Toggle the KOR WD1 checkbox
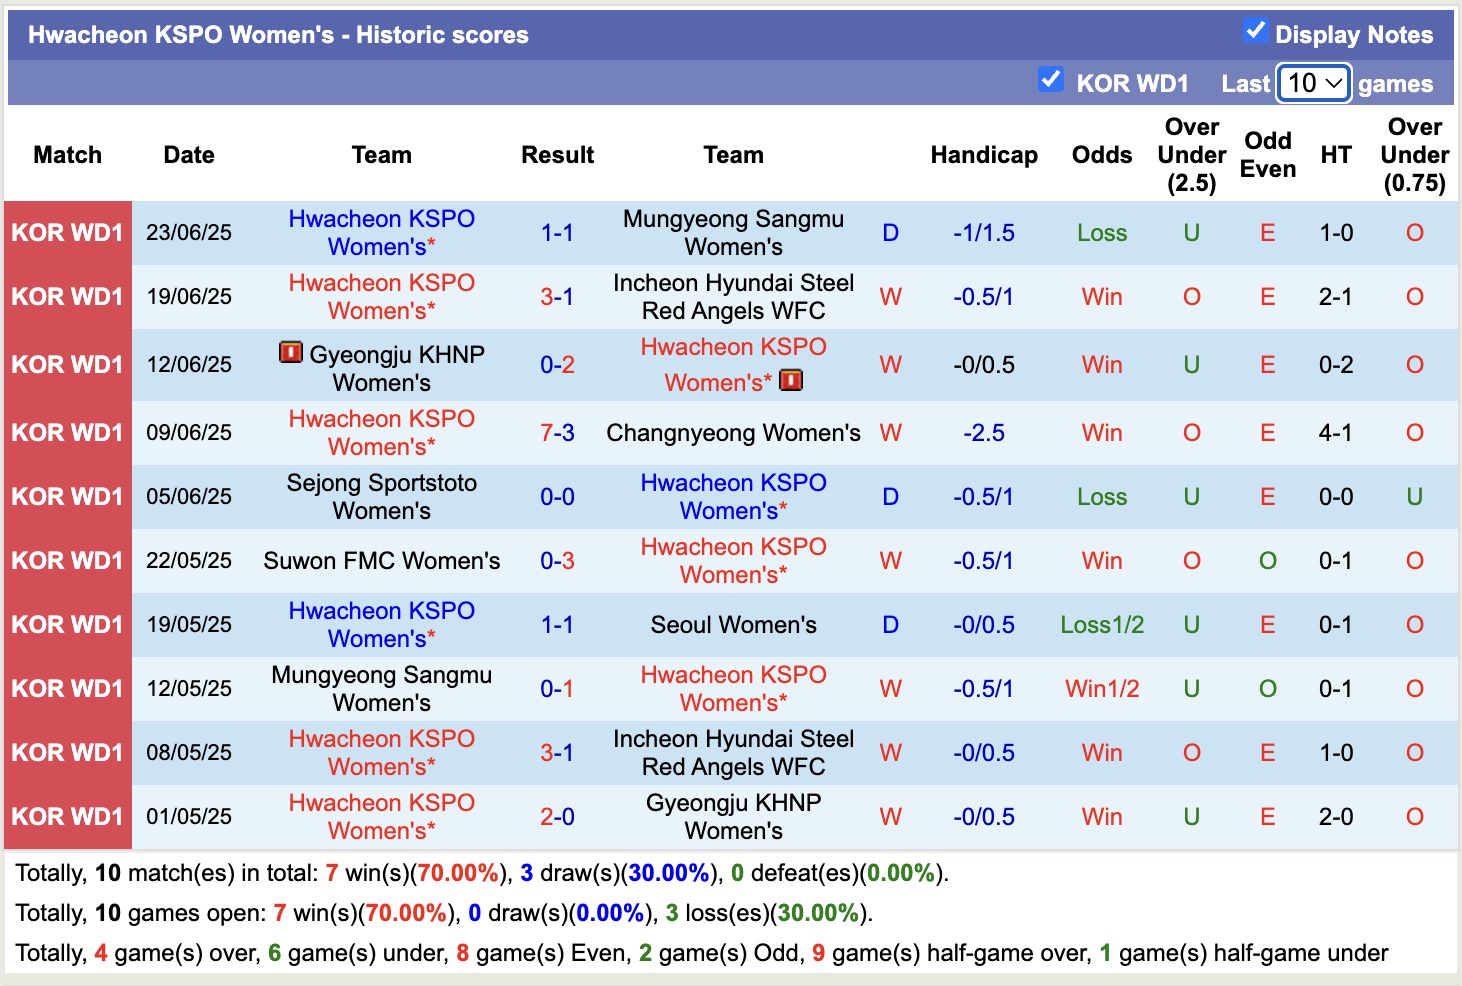Image resolution: width=1462 pixels, height=986 pixels. point(1050,80)
